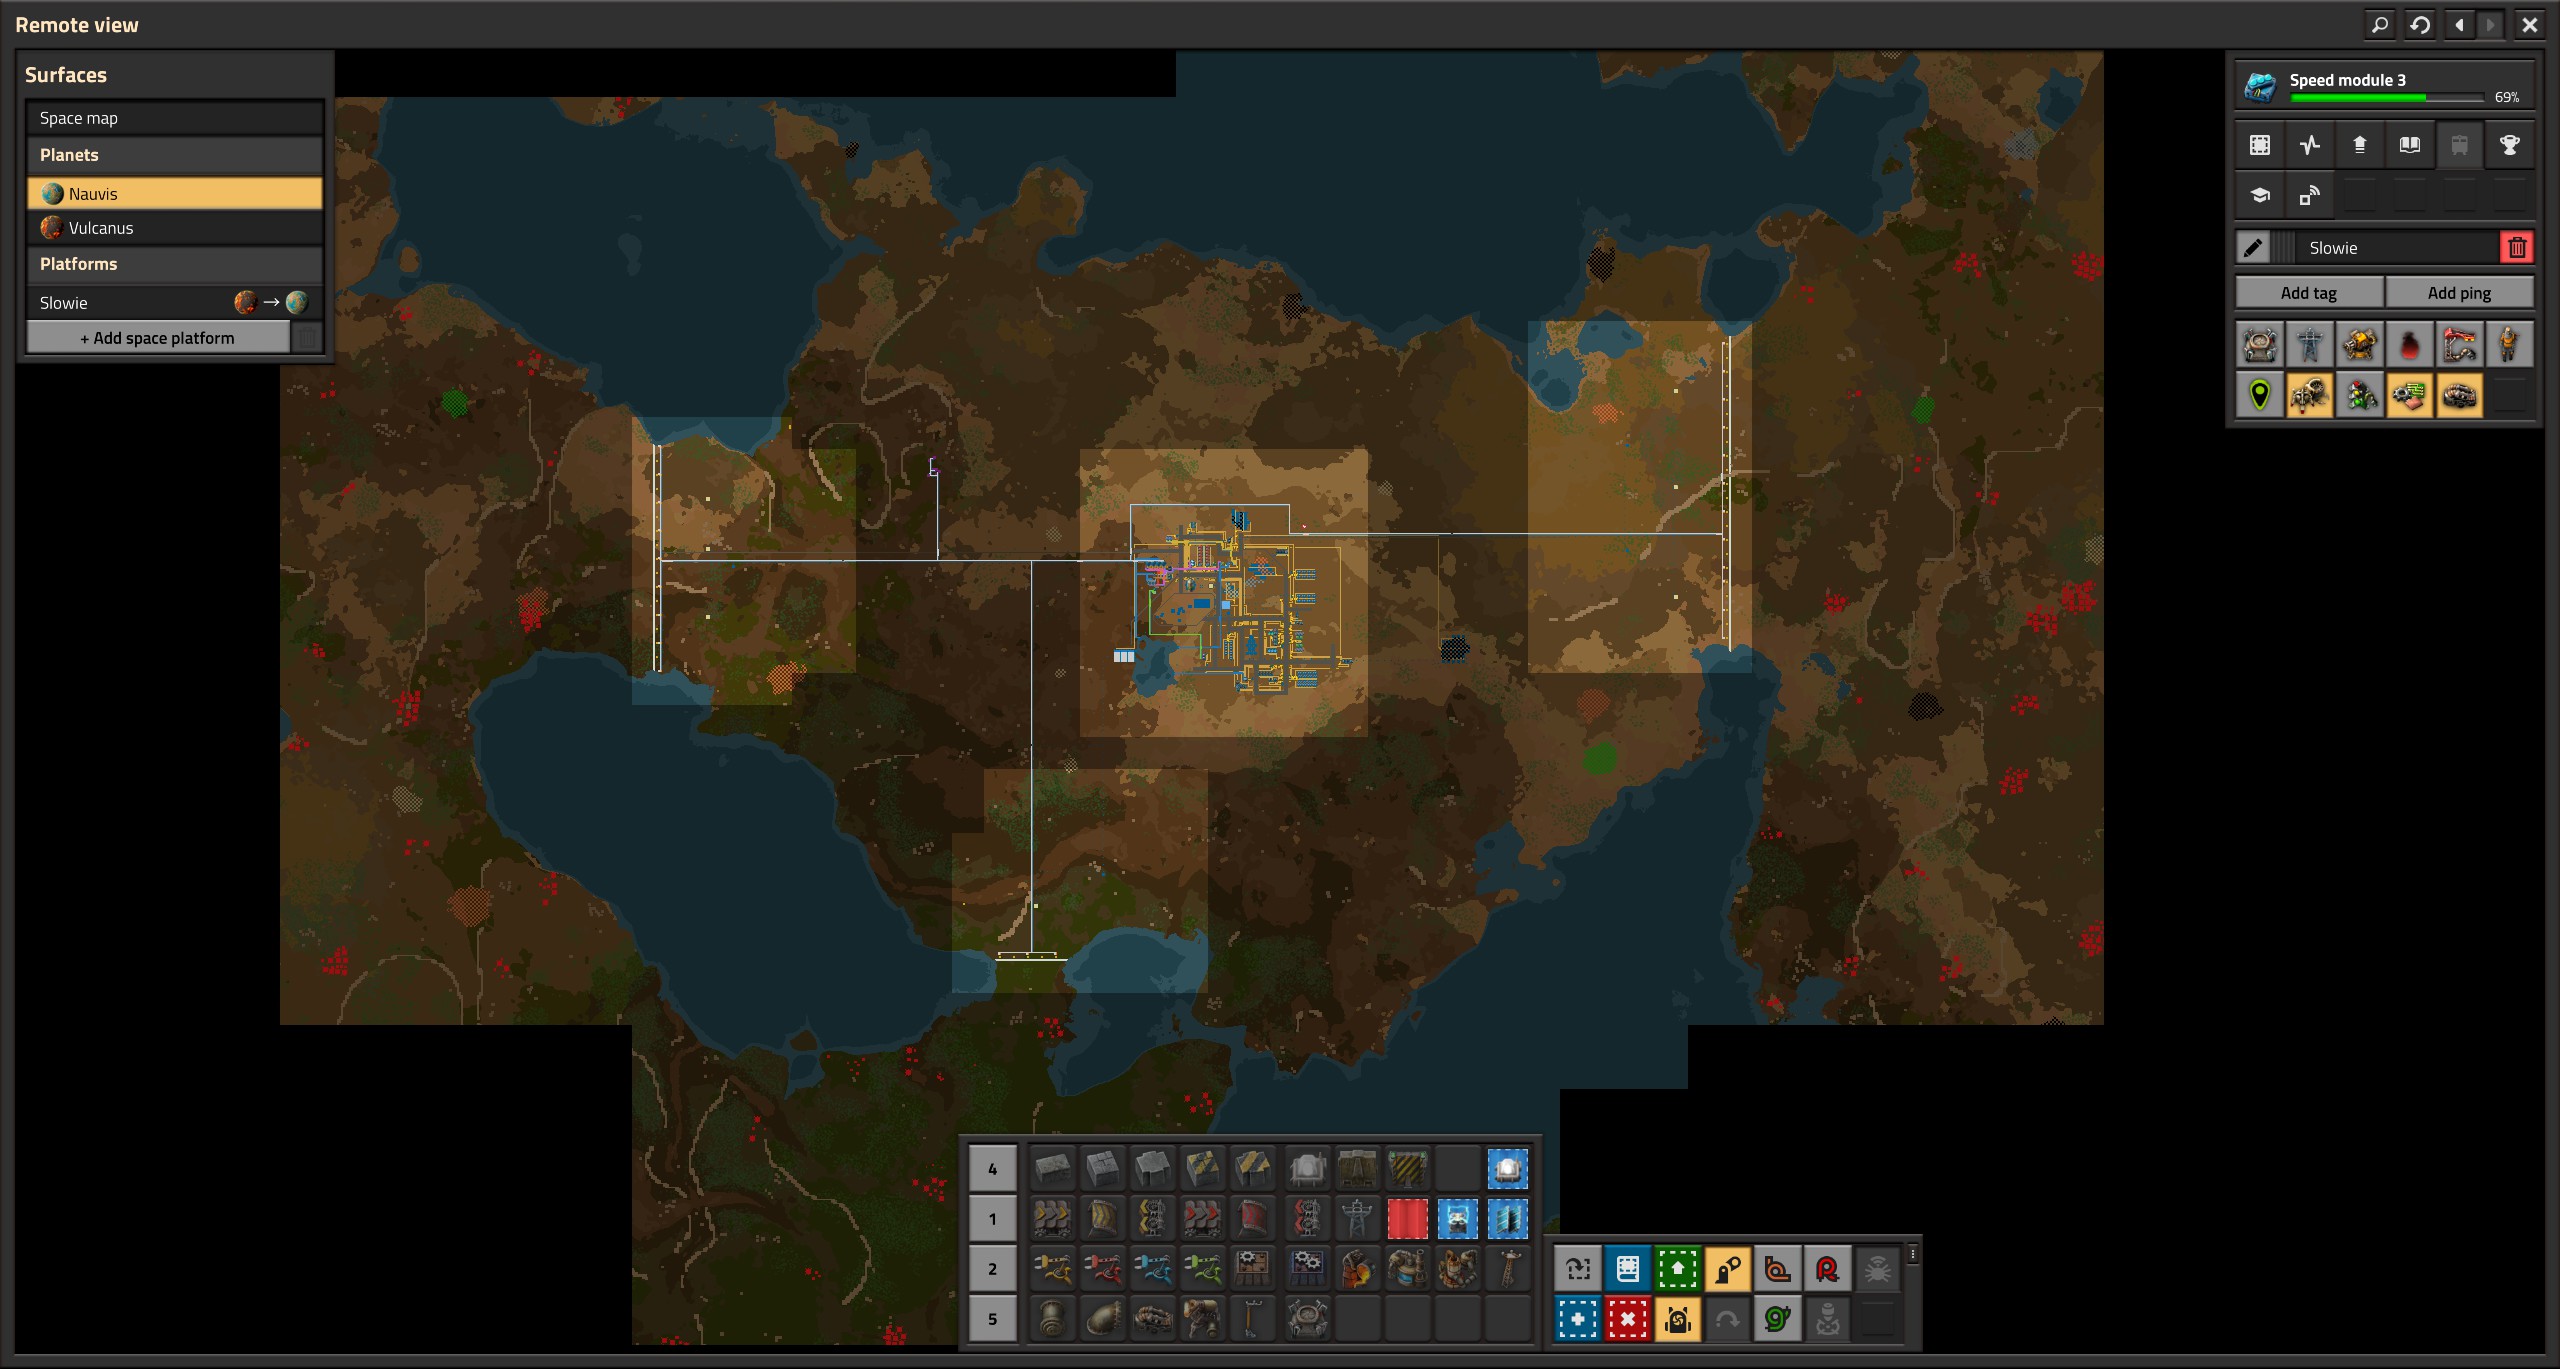Screen dimensions: 2560x1369
Task: Rename Slowie with the pencil icon
Action: tap(2253, 248)
